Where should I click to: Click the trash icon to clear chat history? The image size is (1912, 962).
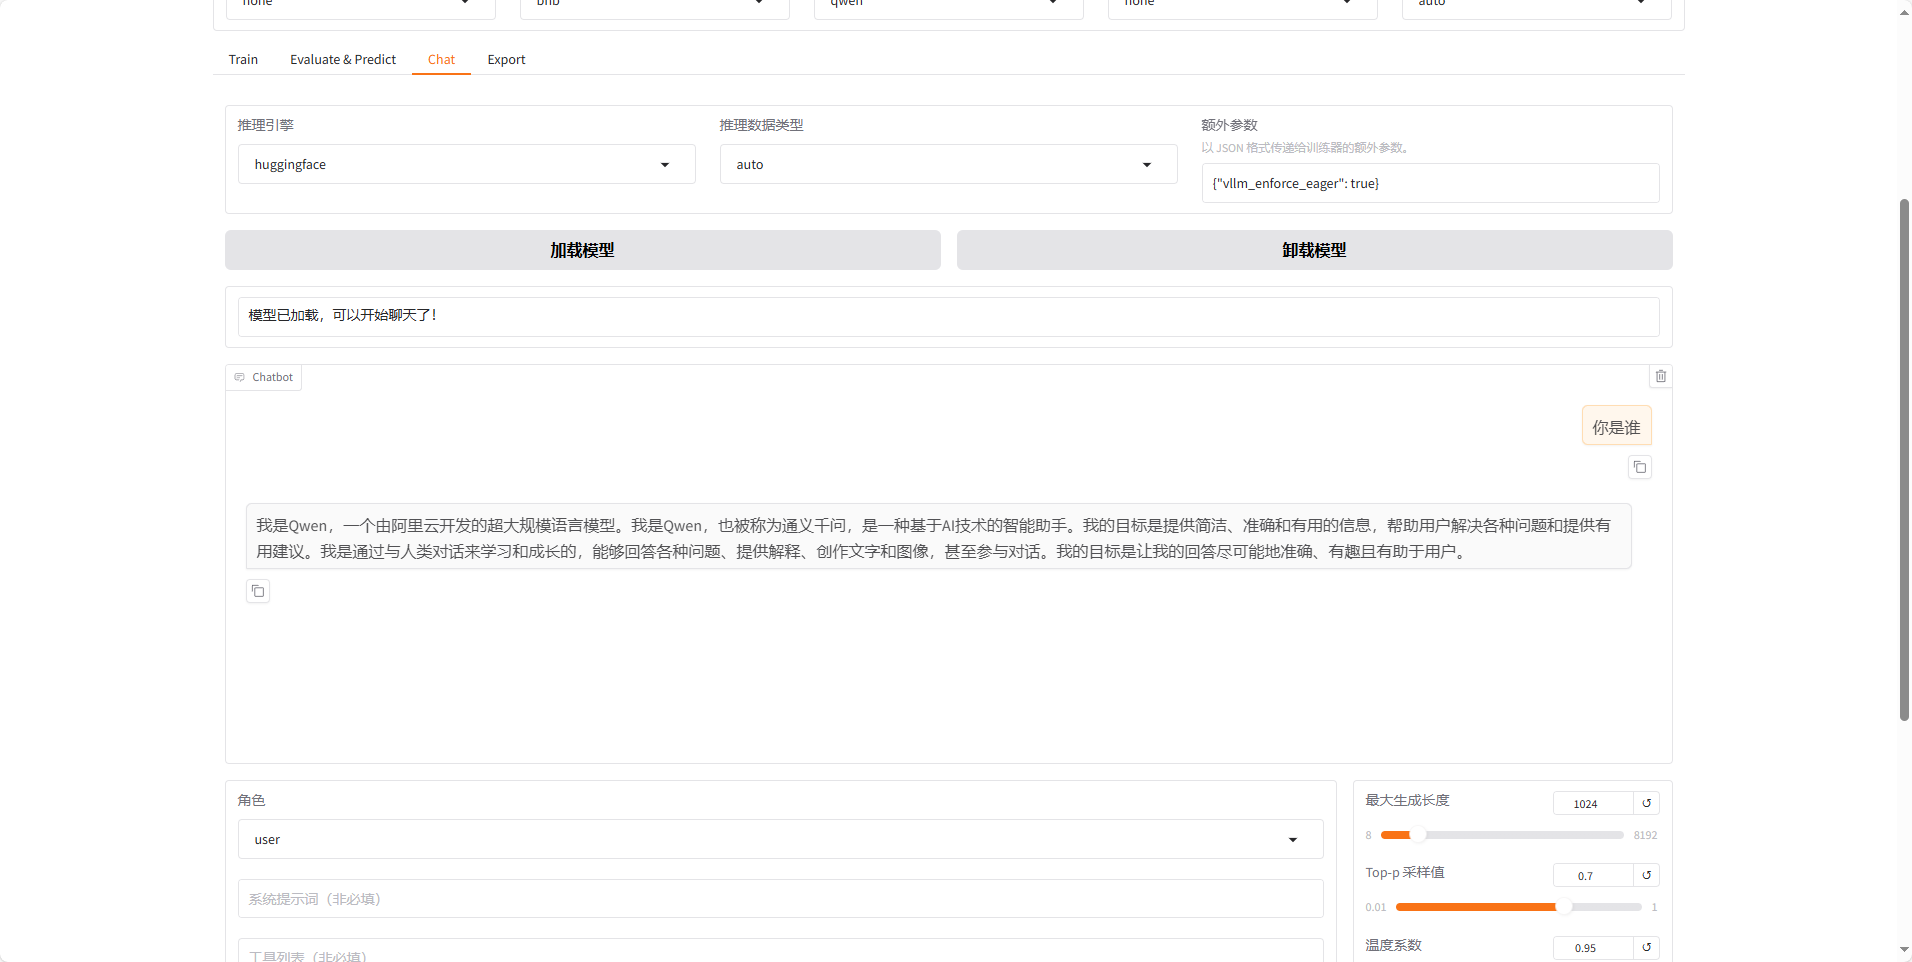[x=1660, y=375]
